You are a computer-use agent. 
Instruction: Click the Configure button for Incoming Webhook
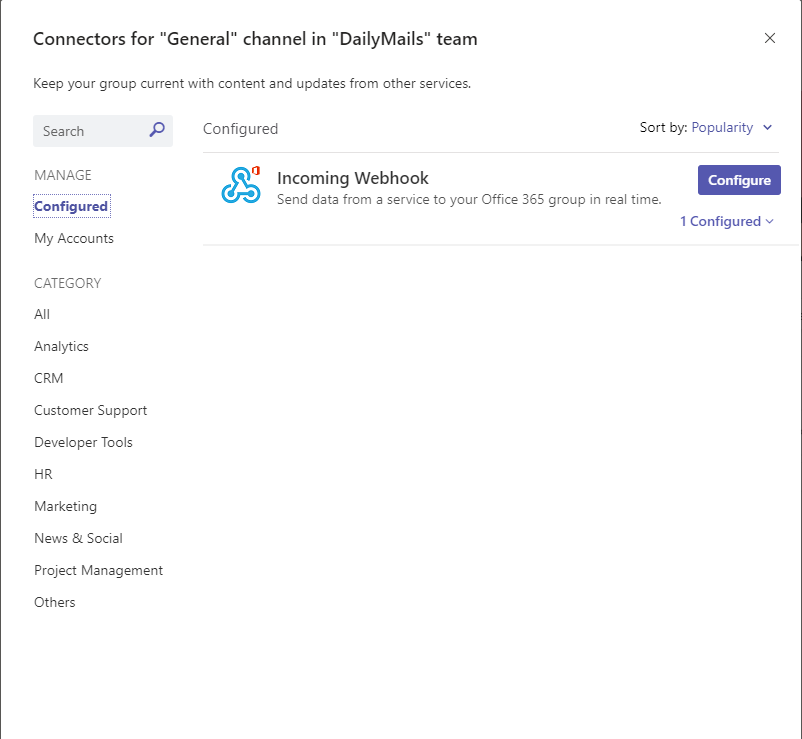click(739, 180)
